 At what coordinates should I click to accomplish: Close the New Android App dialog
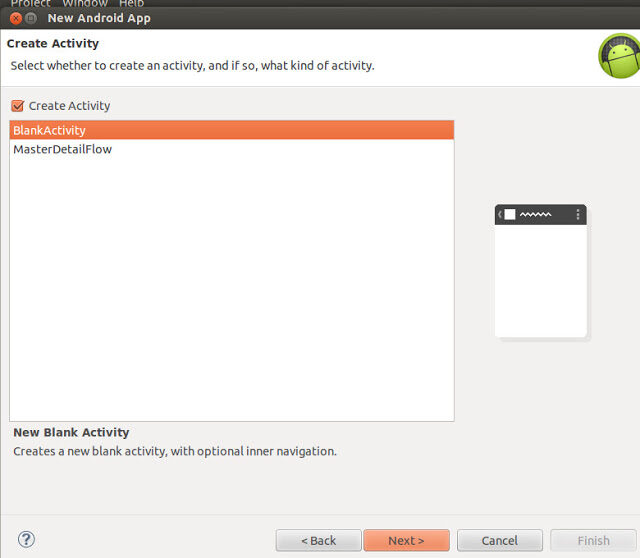coord(16,18)
